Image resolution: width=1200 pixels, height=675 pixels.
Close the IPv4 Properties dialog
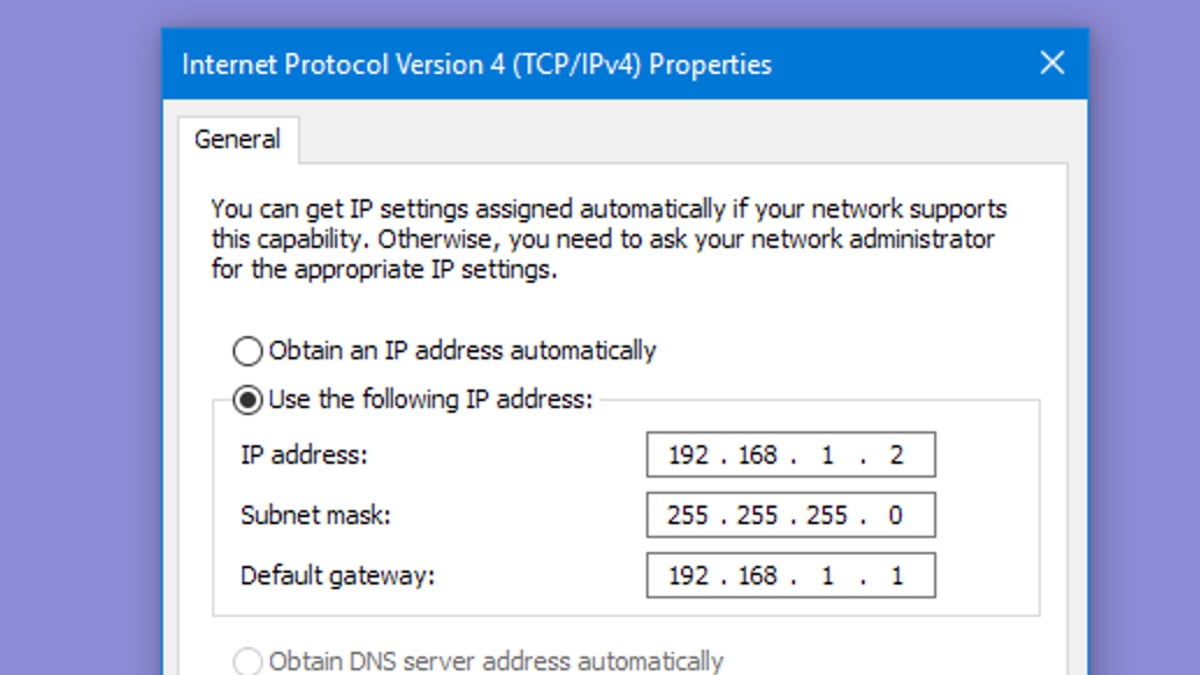point(1052,64)
